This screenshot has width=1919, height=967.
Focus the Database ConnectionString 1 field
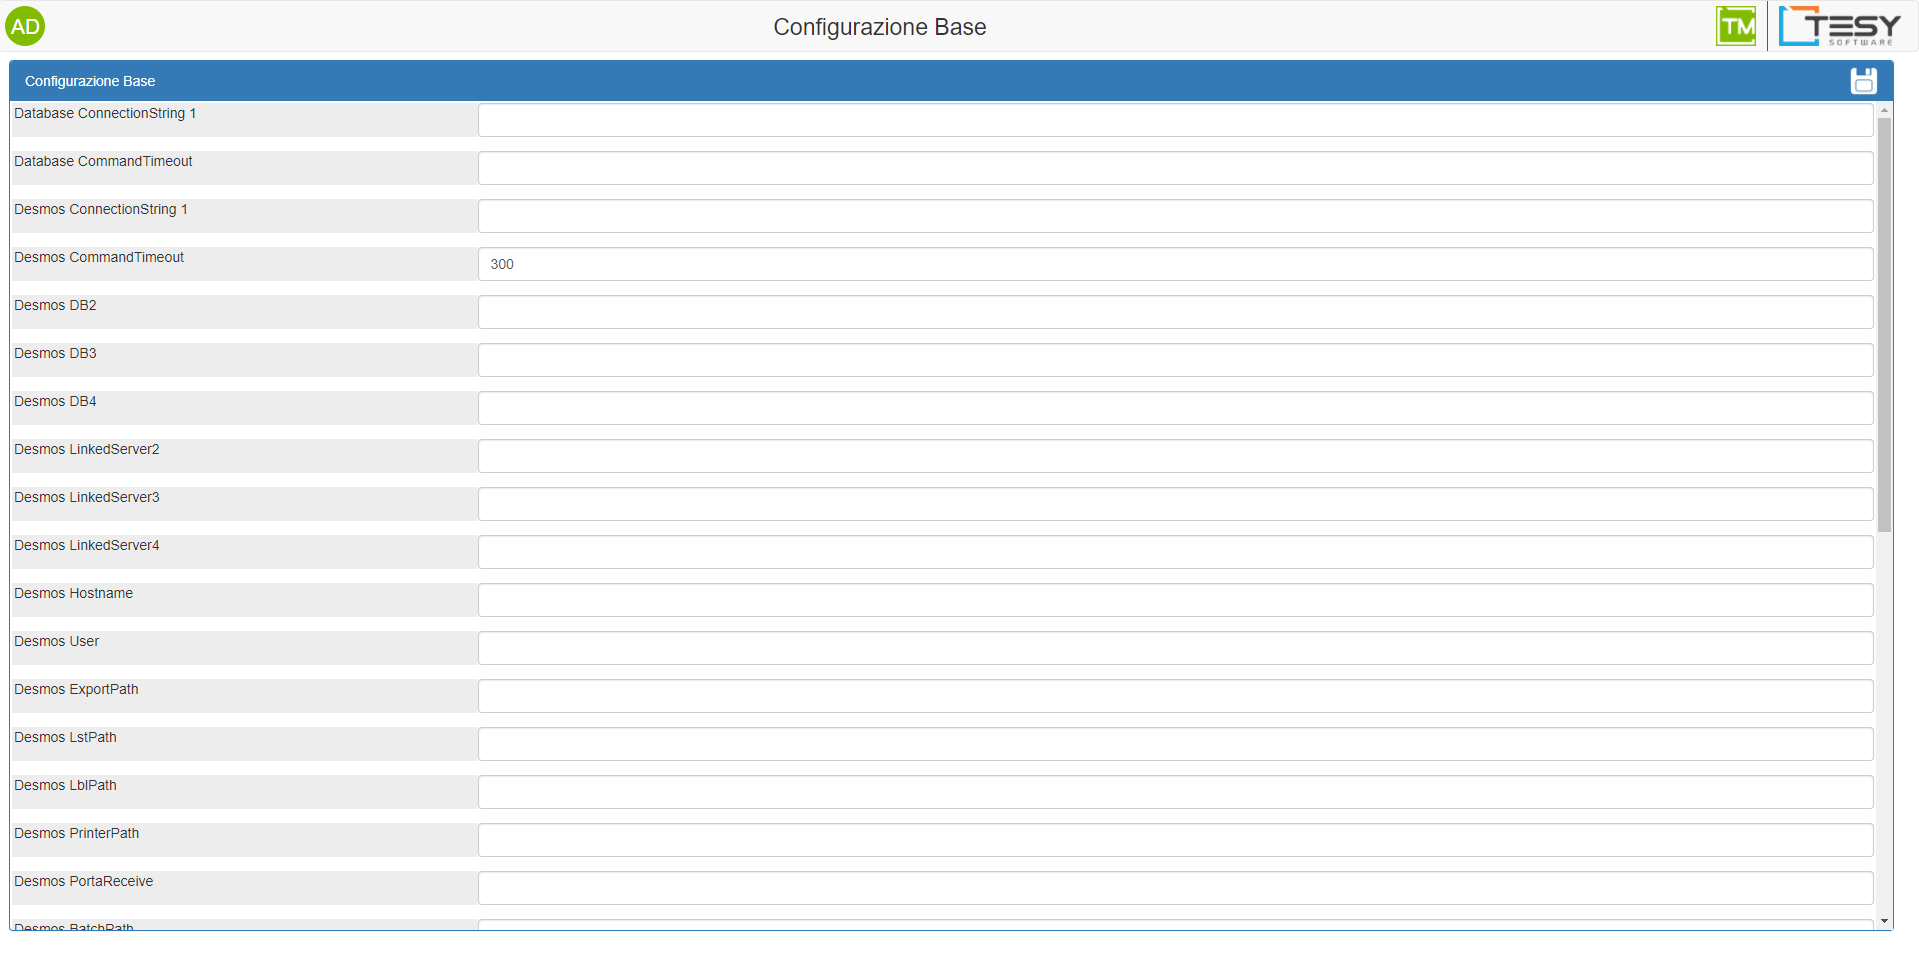pyautogui.click(x=1175, y=120)
